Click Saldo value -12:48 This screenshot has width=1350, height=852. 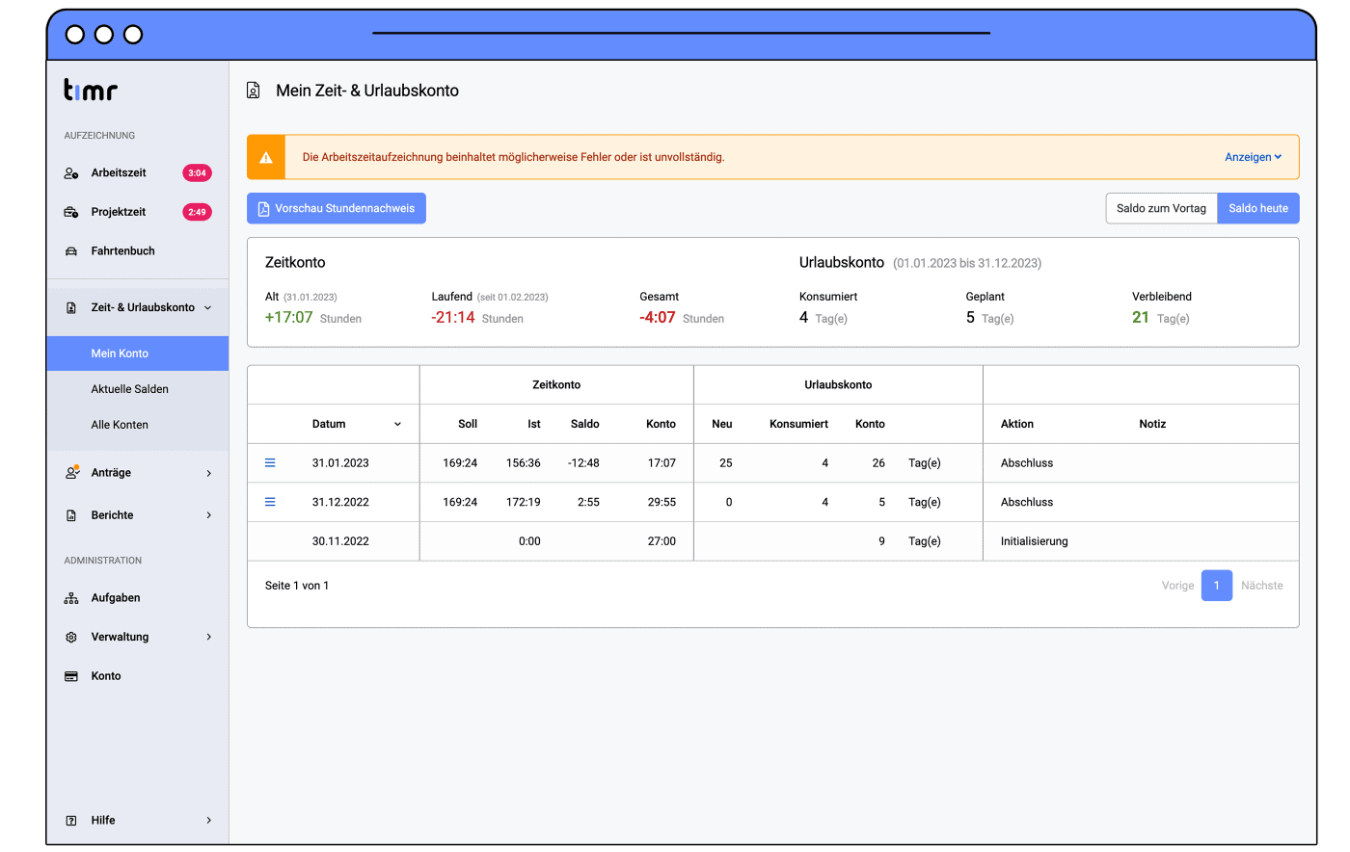582,463
